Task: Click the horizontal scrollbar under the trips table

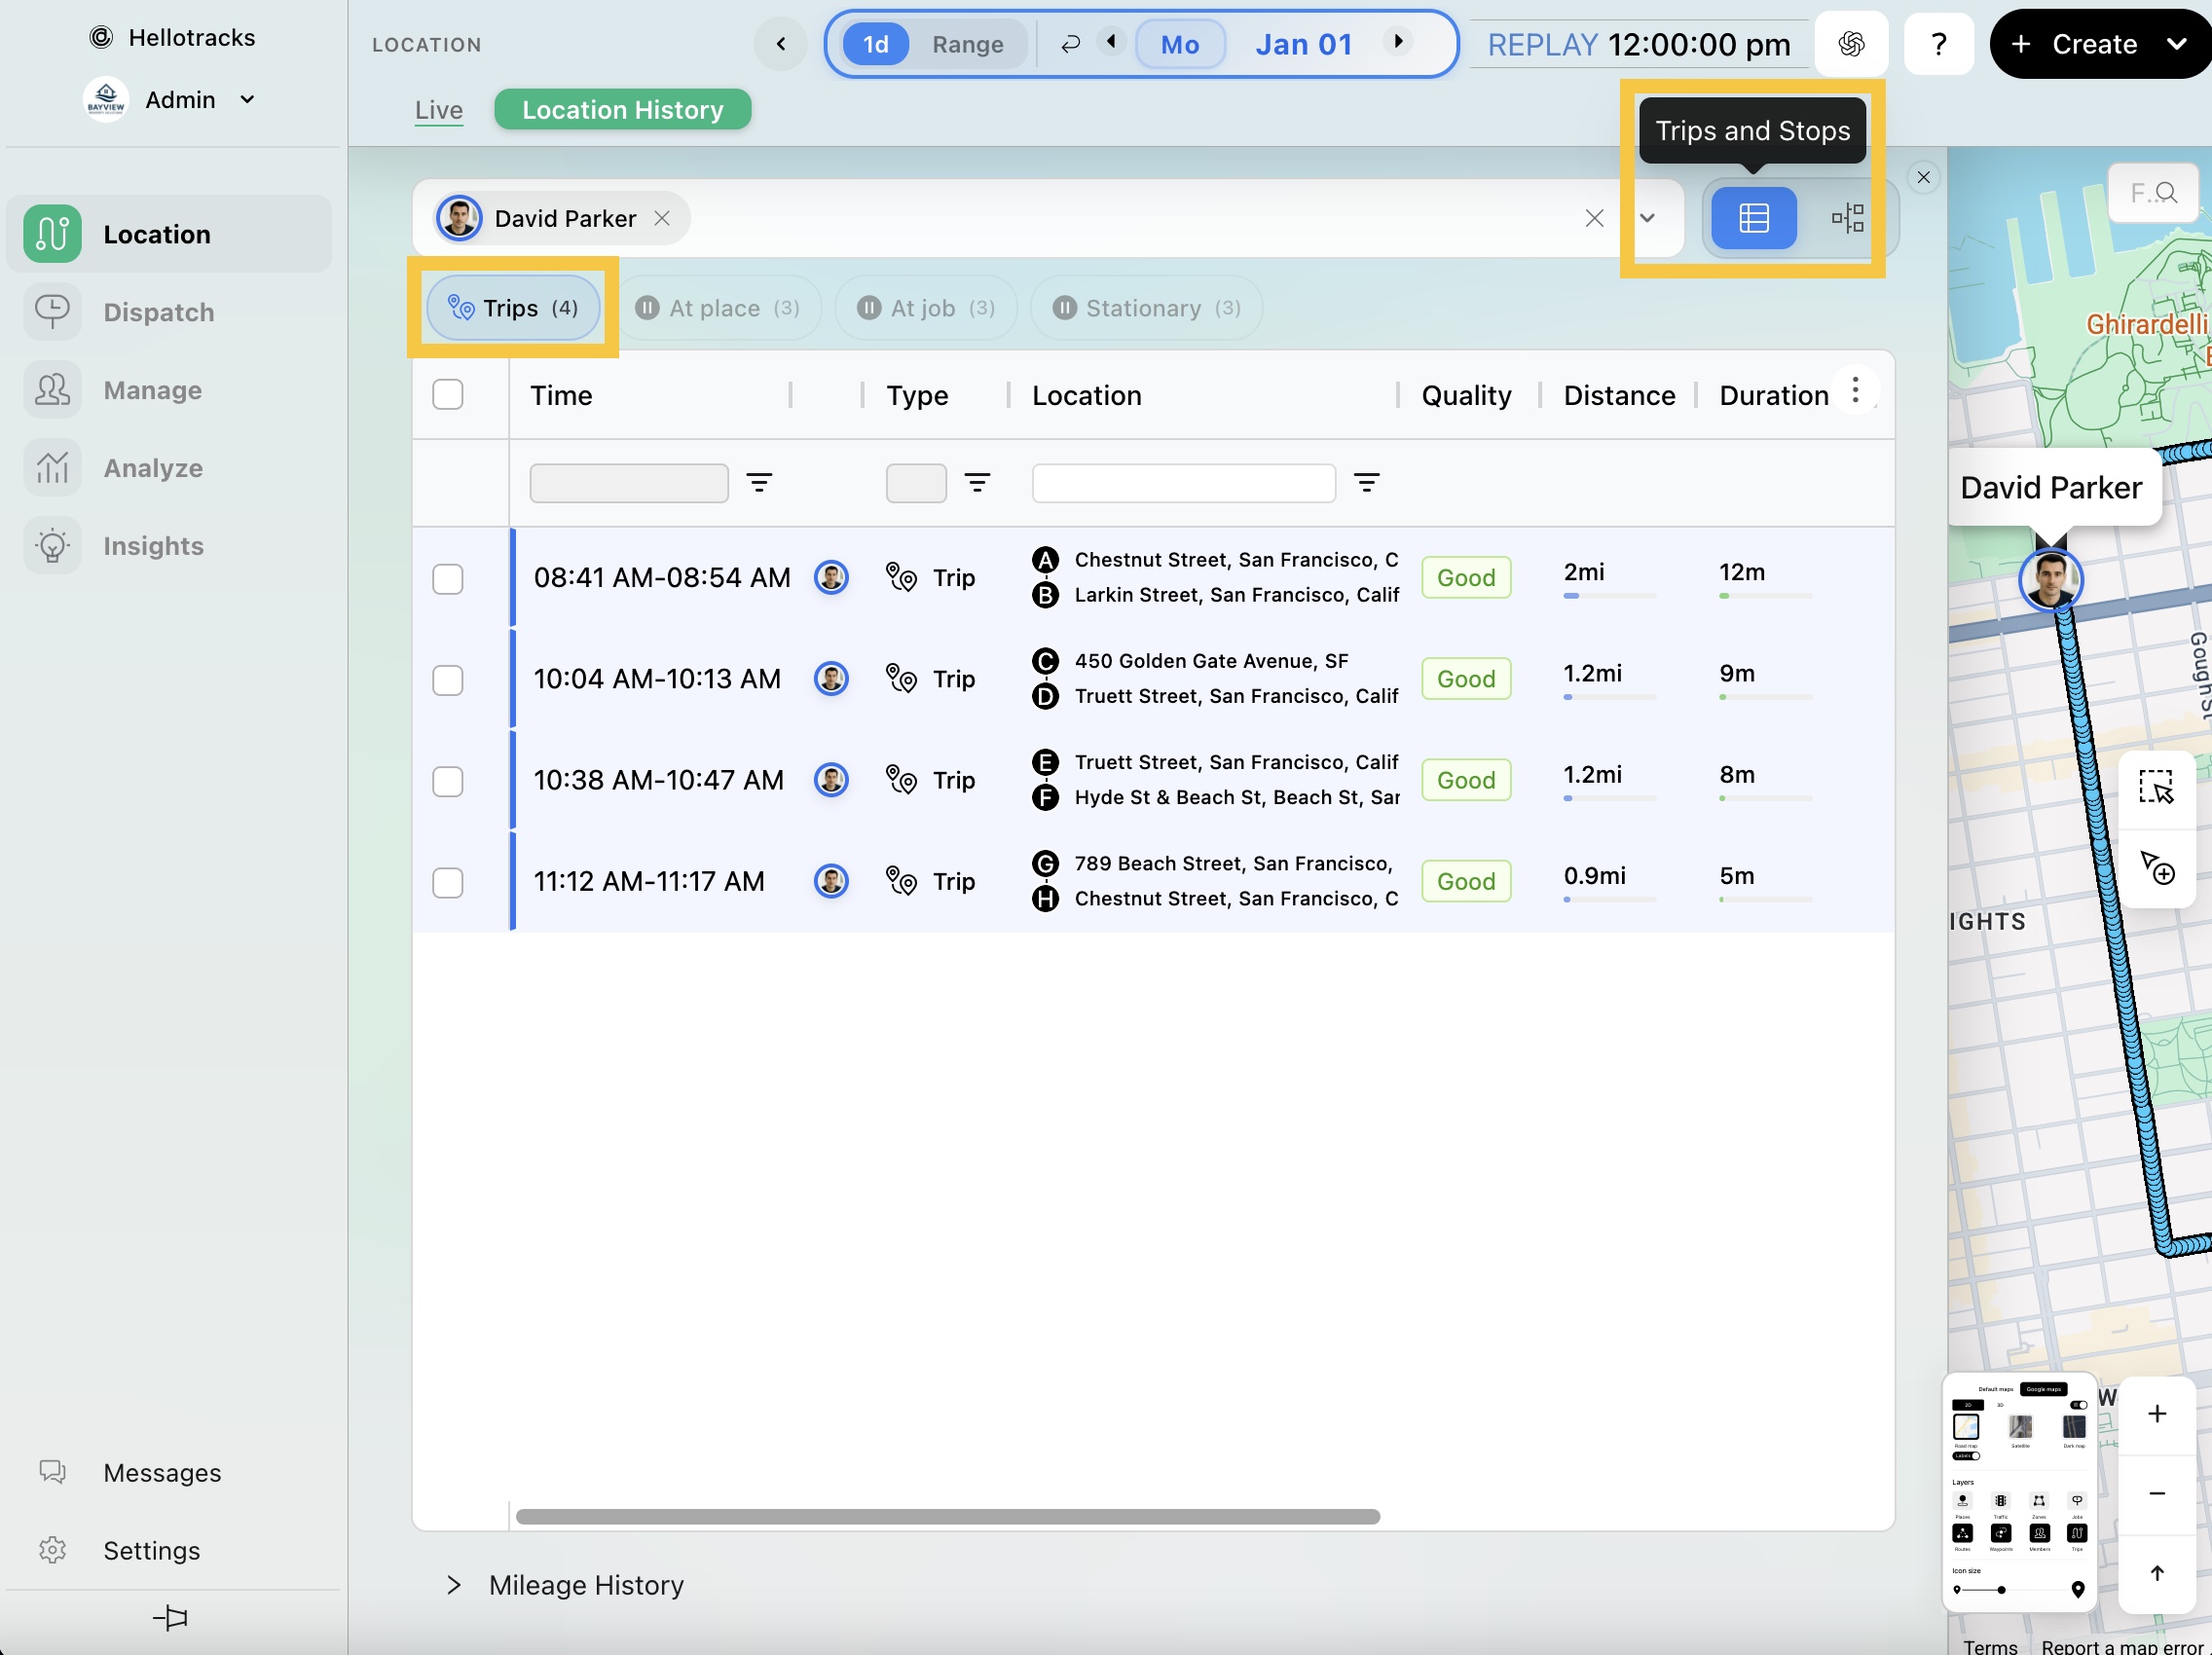Action: pyautogui.click(x=947, y=1517)
